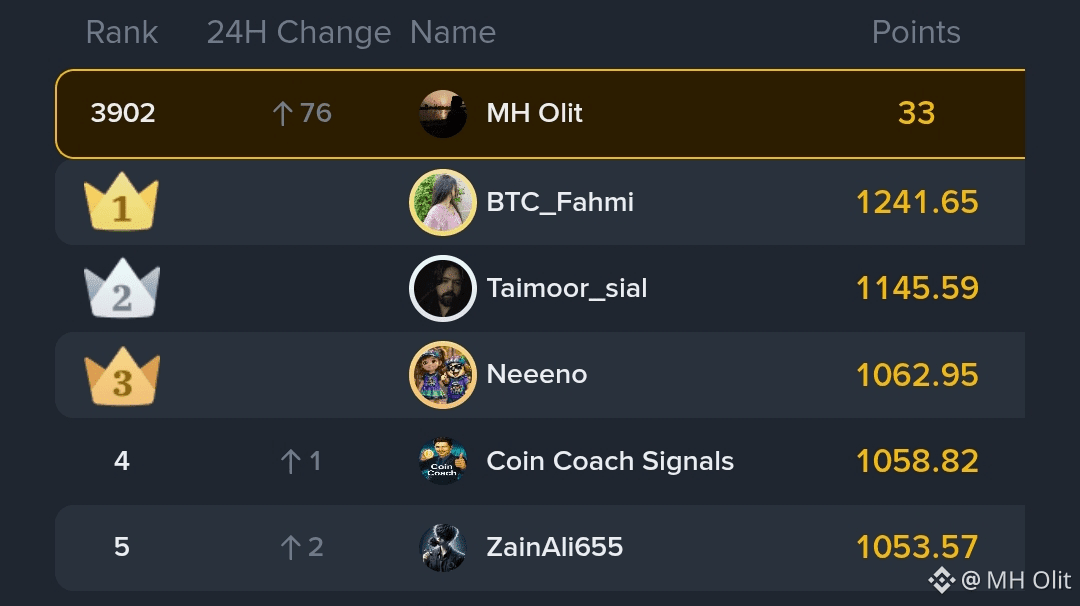
Task: Click the Binance logo watermark icon
Action: (x=942, y=581)
